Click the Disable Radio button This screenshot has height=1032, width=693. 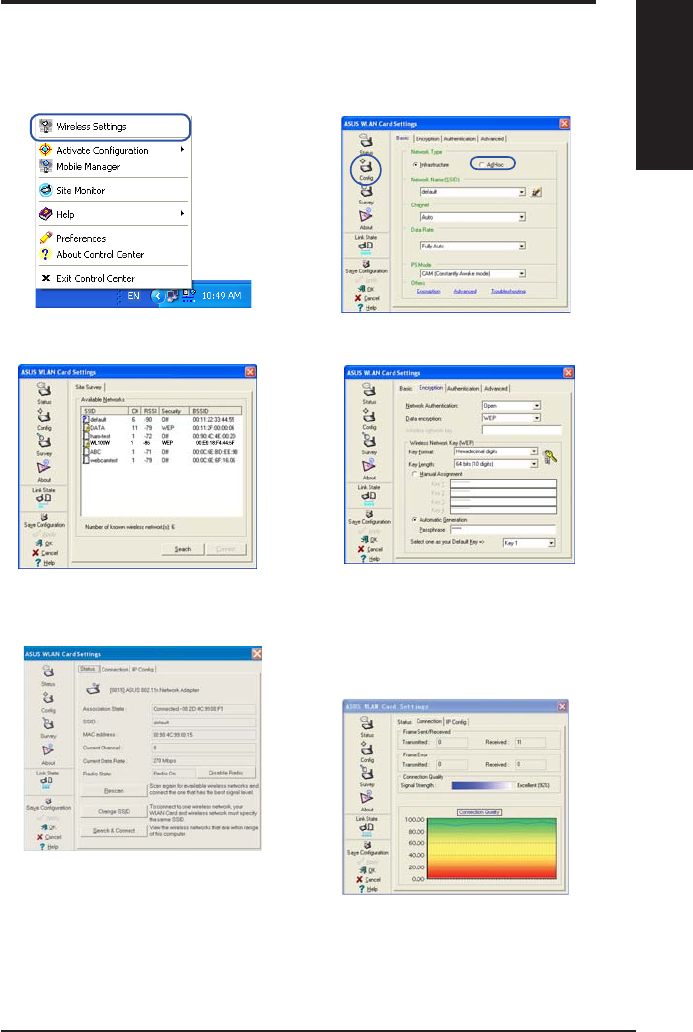click(x=226, y=773)
